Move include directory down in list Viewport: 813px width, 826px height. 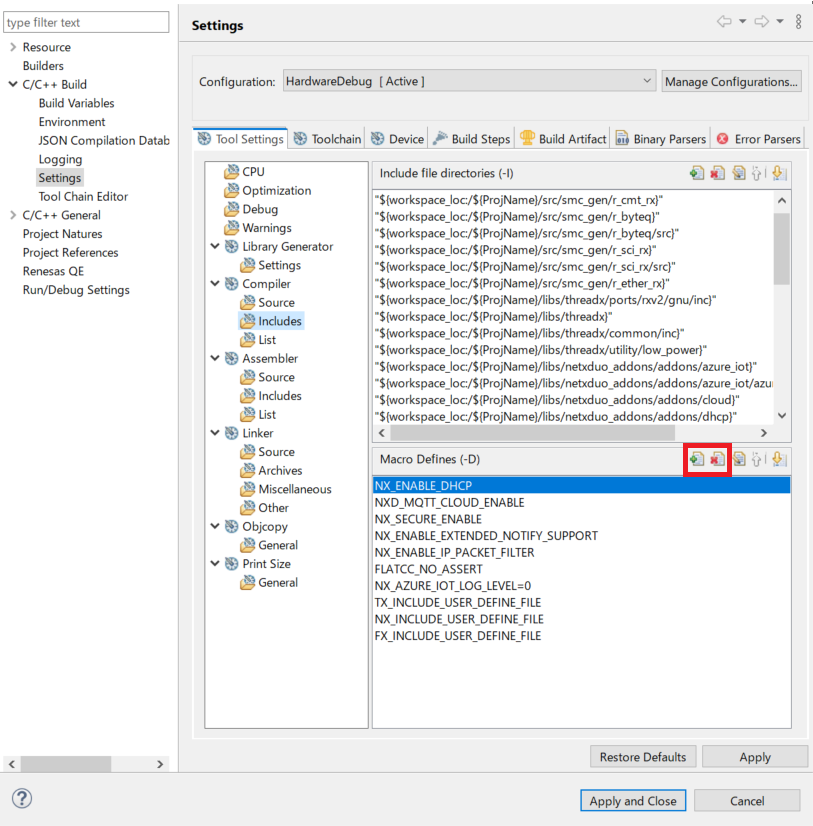tap(779, 174)
